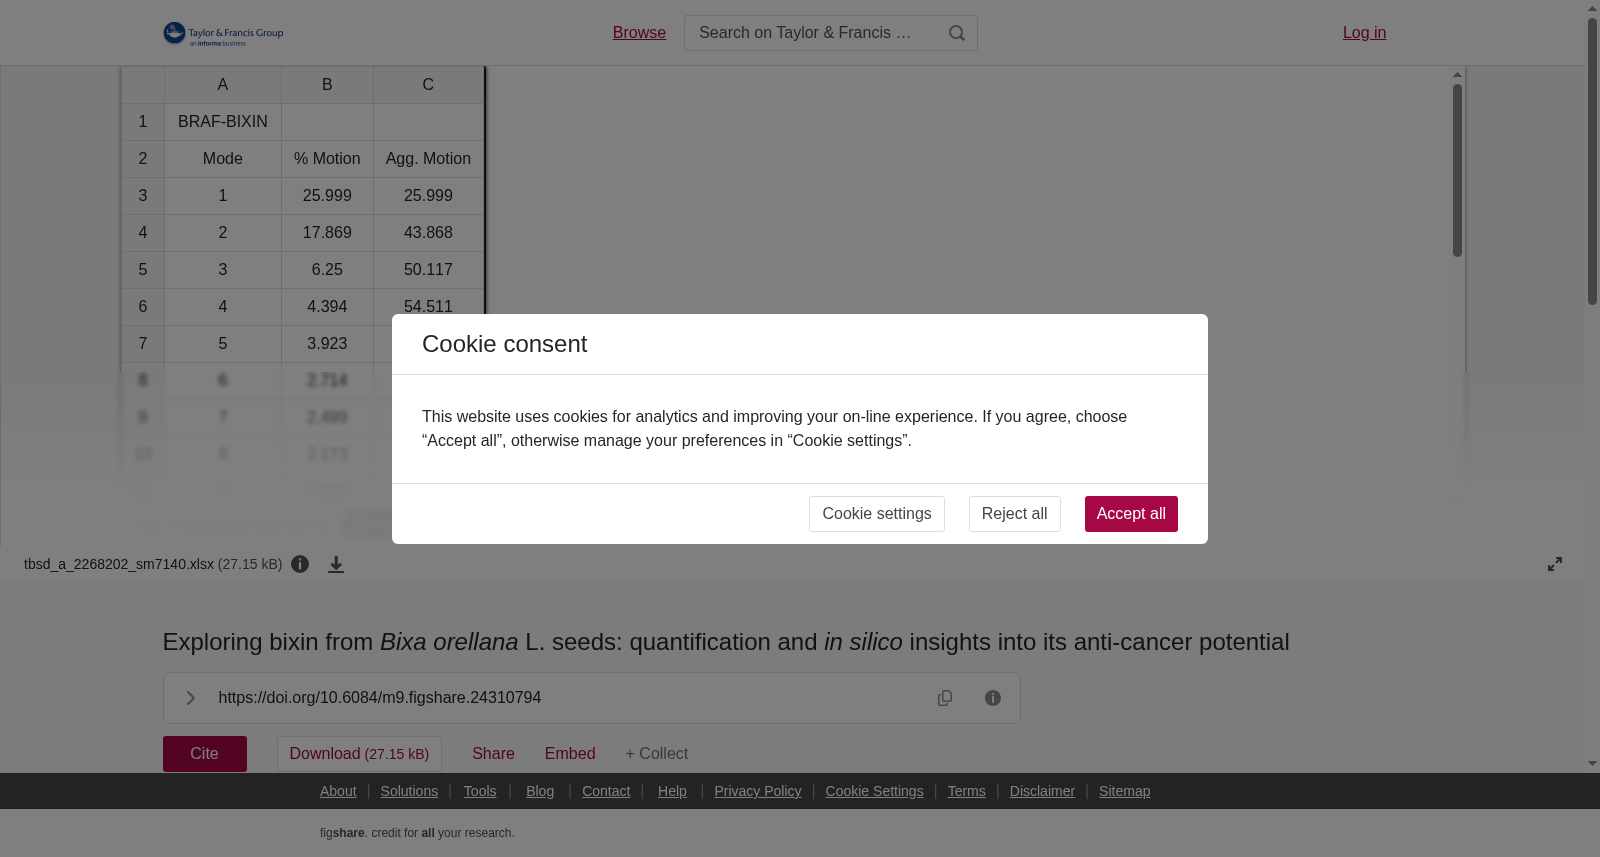Select column C header in spreadsheet preview
The image size is (1600, 857).
[x=428, y=85]
